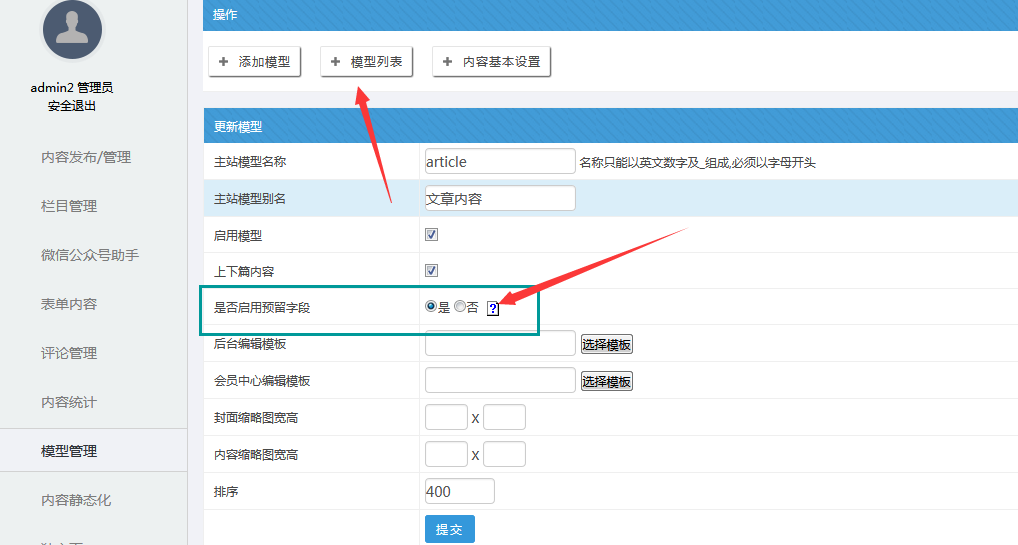The image size is (1018, 545).
Task: Click 选择模板 for 会员中心编辑模板
Action: coord(606,382)
